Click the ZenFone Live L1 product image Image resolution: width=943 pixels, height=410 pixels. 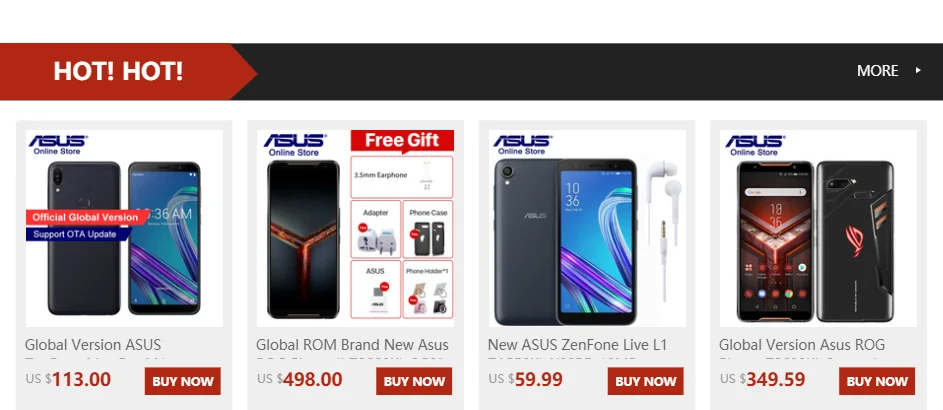point(587,228)
